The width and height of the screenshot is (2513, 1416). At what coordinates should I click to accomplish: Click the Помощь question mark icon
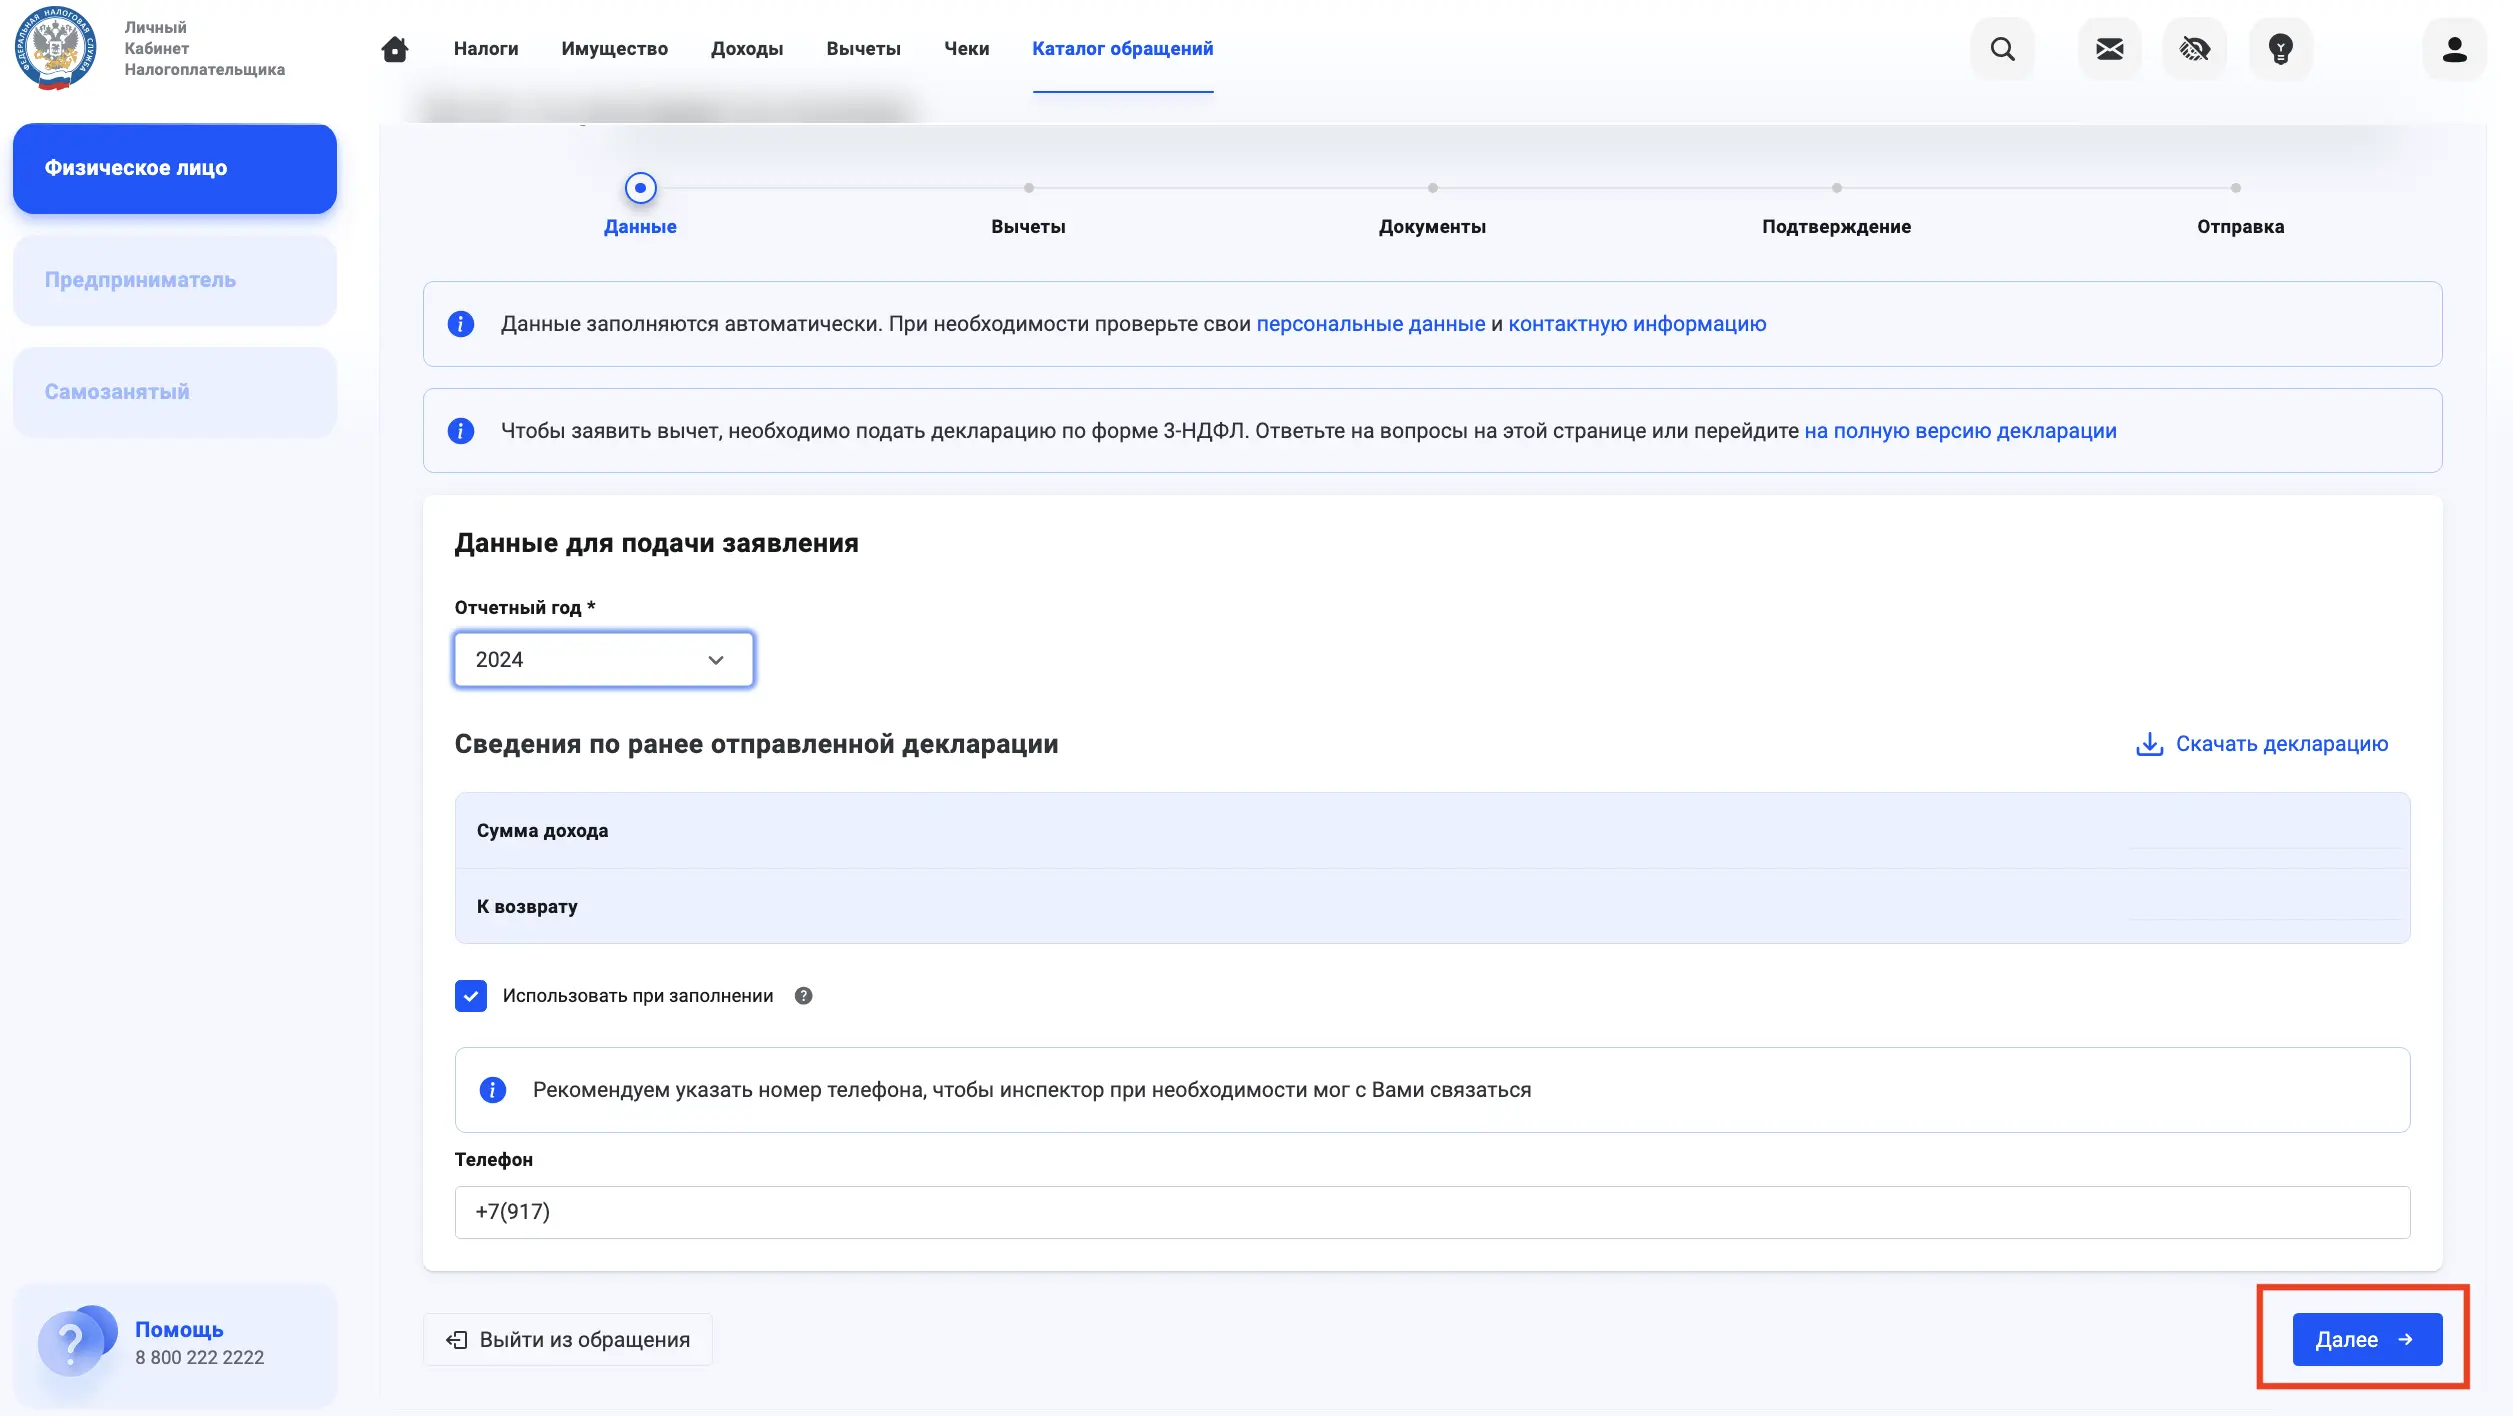click(x=71, y=1343)
